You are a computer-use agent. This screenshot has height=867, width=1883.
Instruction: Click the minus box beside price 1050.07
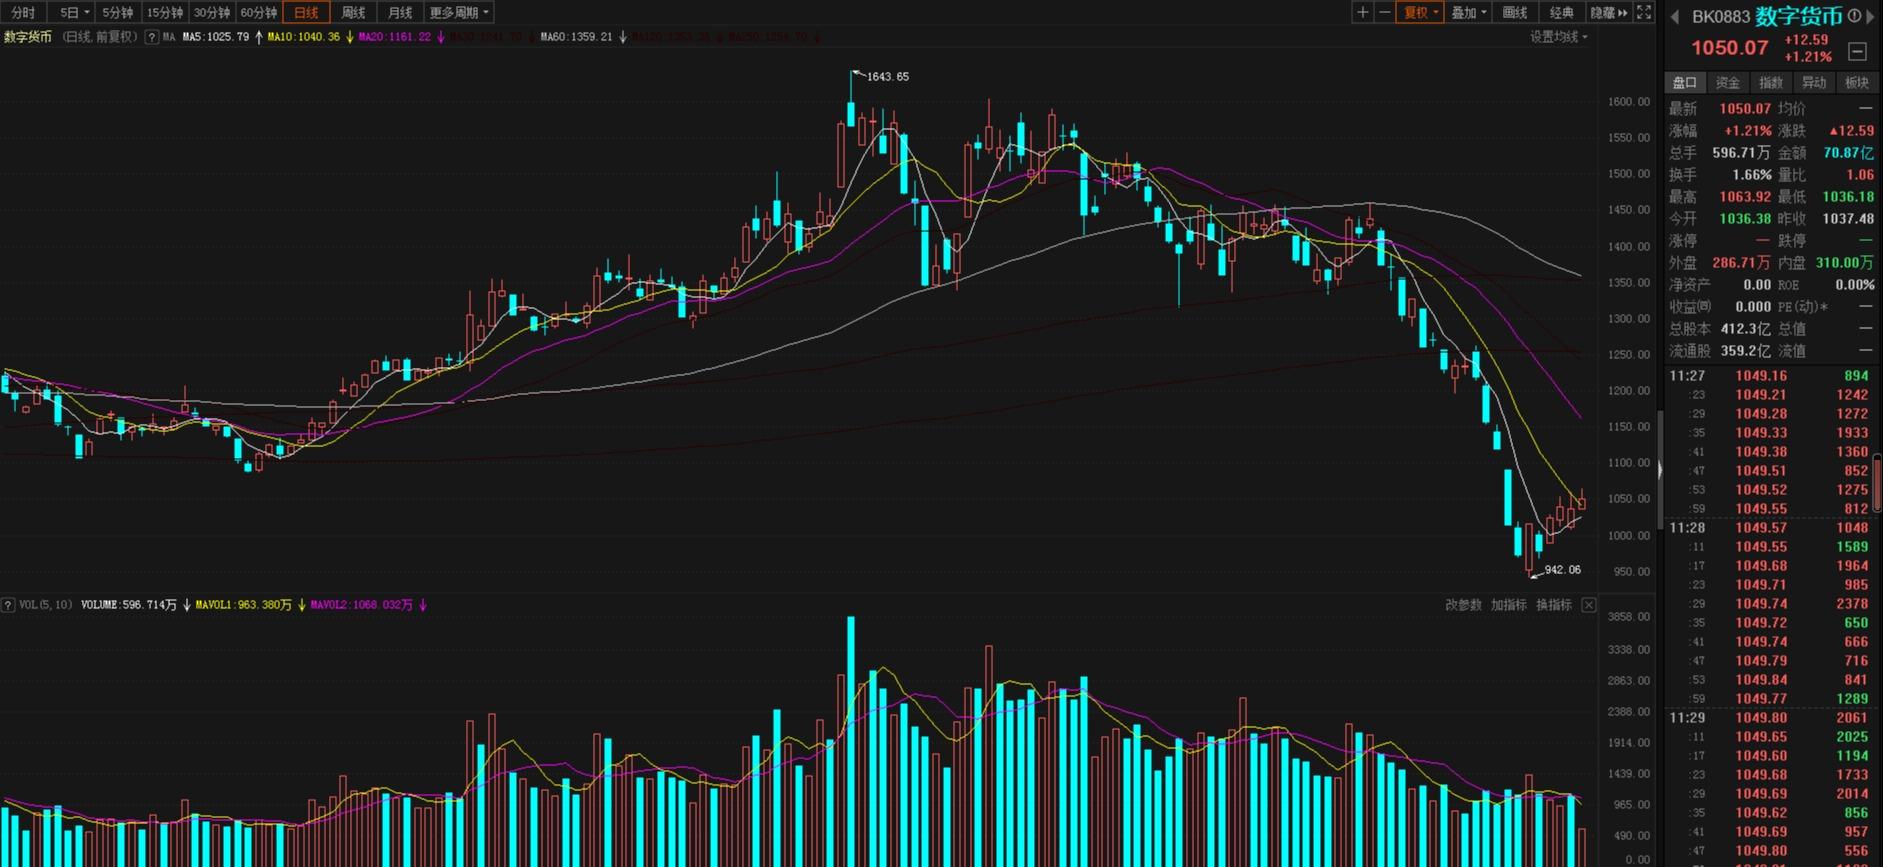click(1857, 51)
